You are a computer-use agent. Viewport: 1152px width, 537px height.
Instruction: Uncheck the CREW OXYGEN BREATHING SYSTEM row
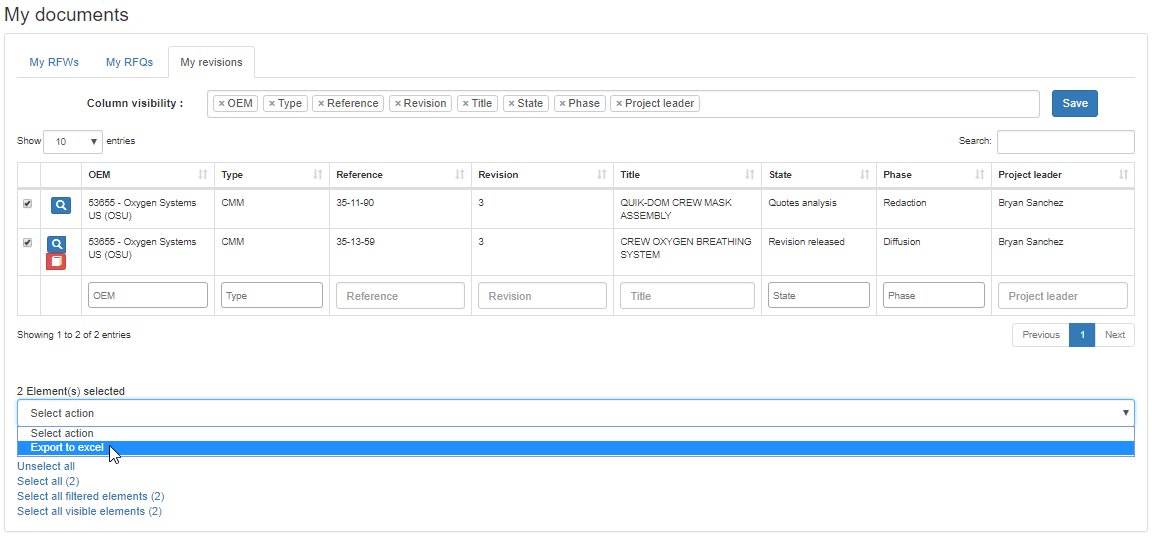click(27, 242)
